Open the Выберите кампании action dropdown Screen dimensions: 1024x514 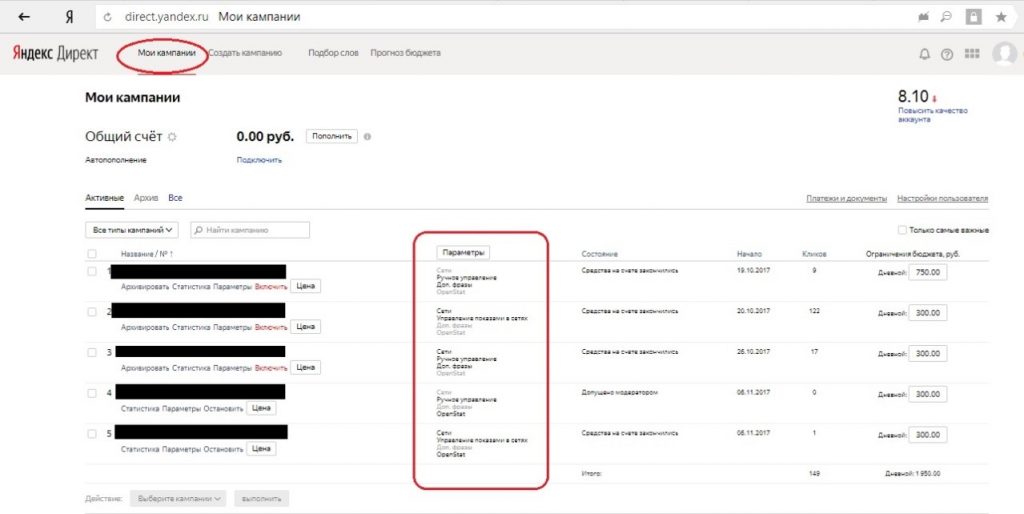pos(178,498)
